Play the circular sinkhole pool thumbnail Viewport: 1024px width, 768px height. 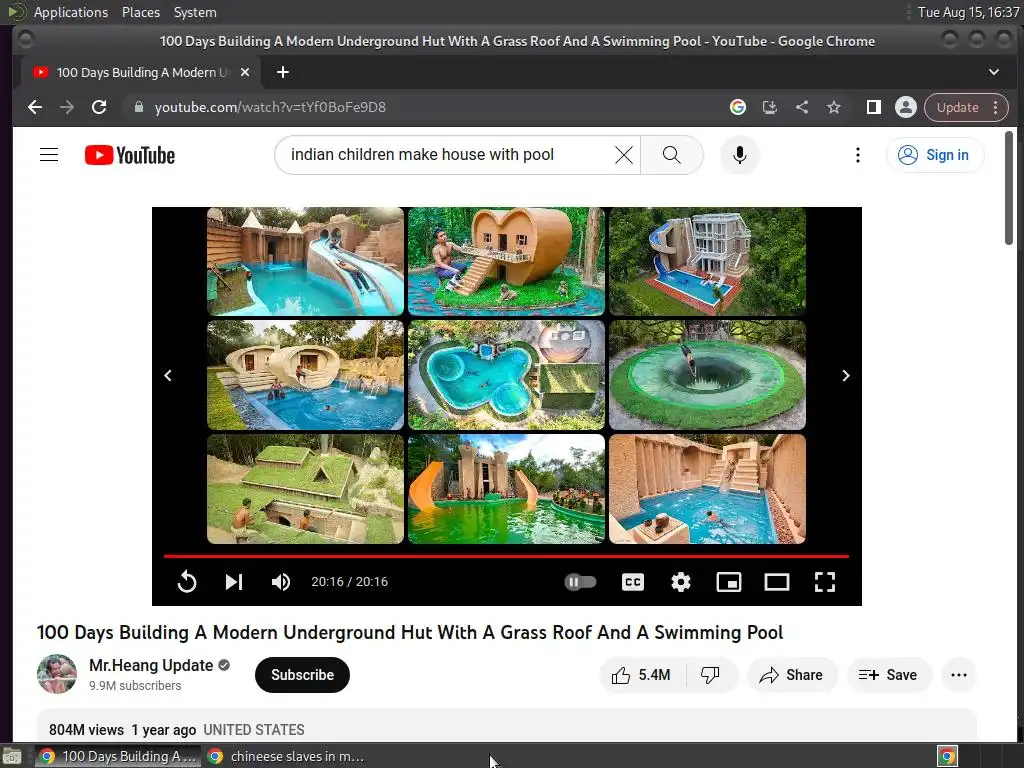[x=707, y=375]
